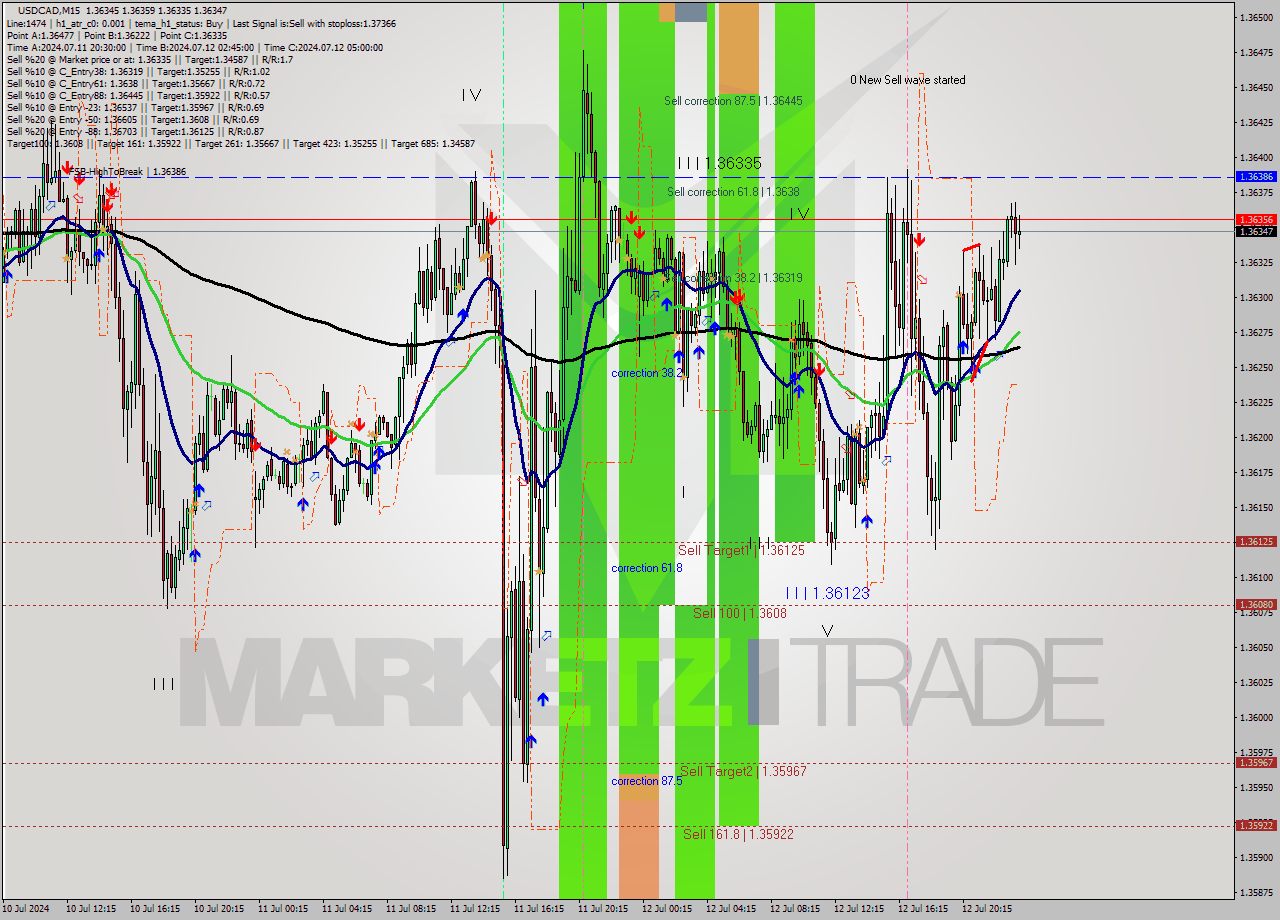Viewport: 1280px width, 920px height.
Task: Click the red 1.35922 price tag on the axis
Action: 1256,825
